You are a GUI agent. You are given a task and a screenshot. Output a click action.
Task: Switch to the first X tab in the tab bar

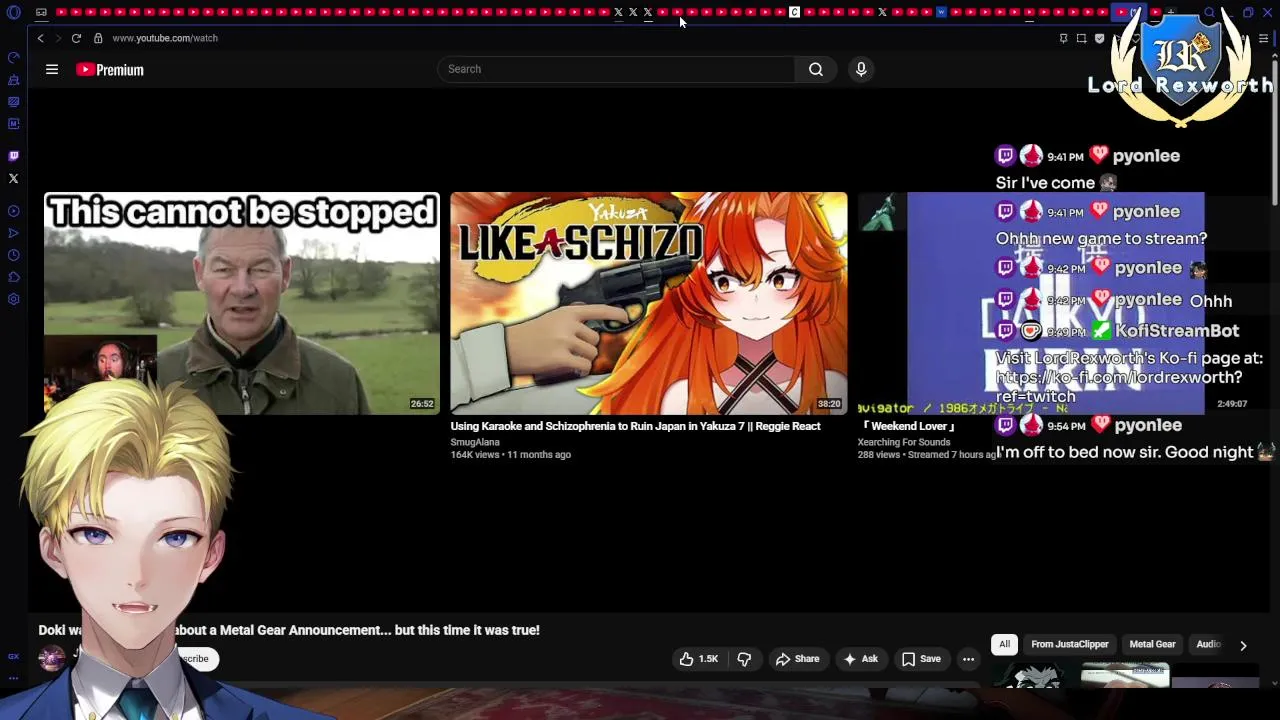point(618,13)
